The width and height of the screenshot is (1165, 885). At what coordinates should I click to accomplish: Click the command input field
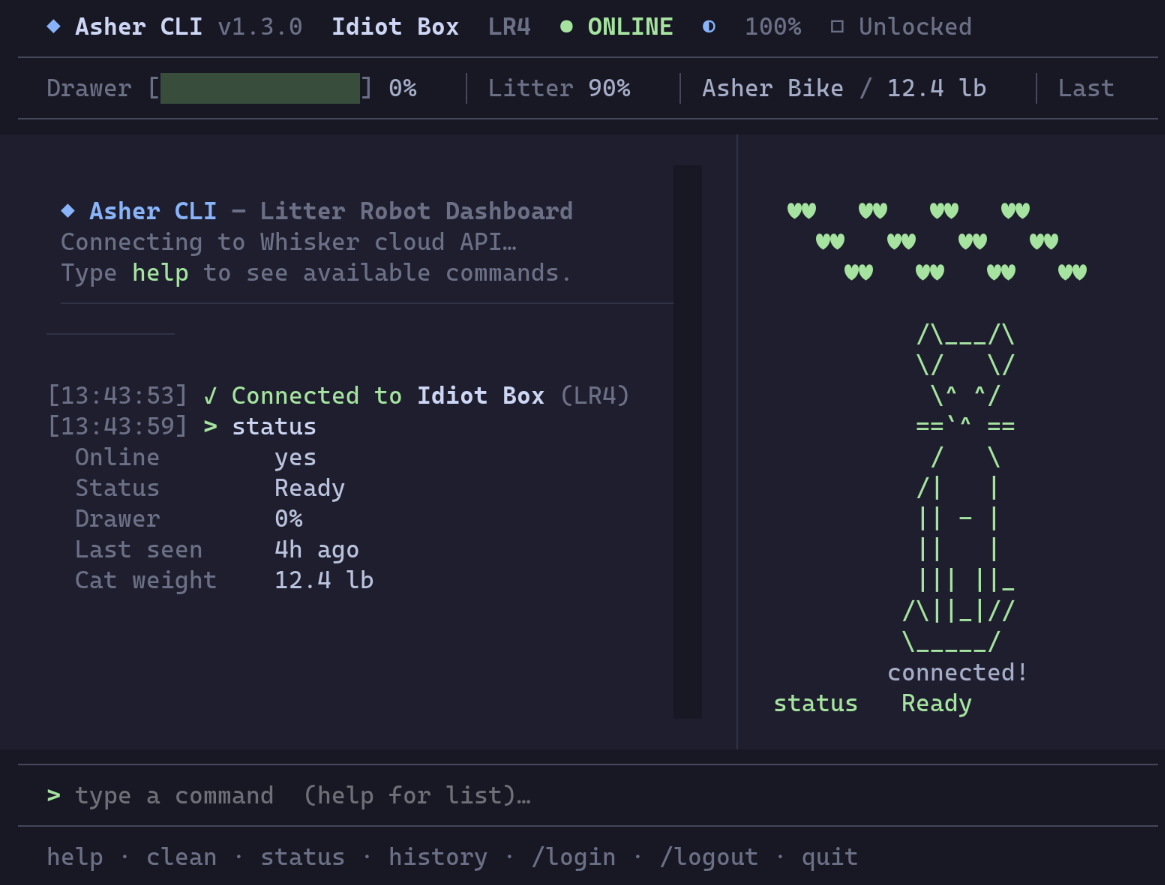tap(587, 795)
